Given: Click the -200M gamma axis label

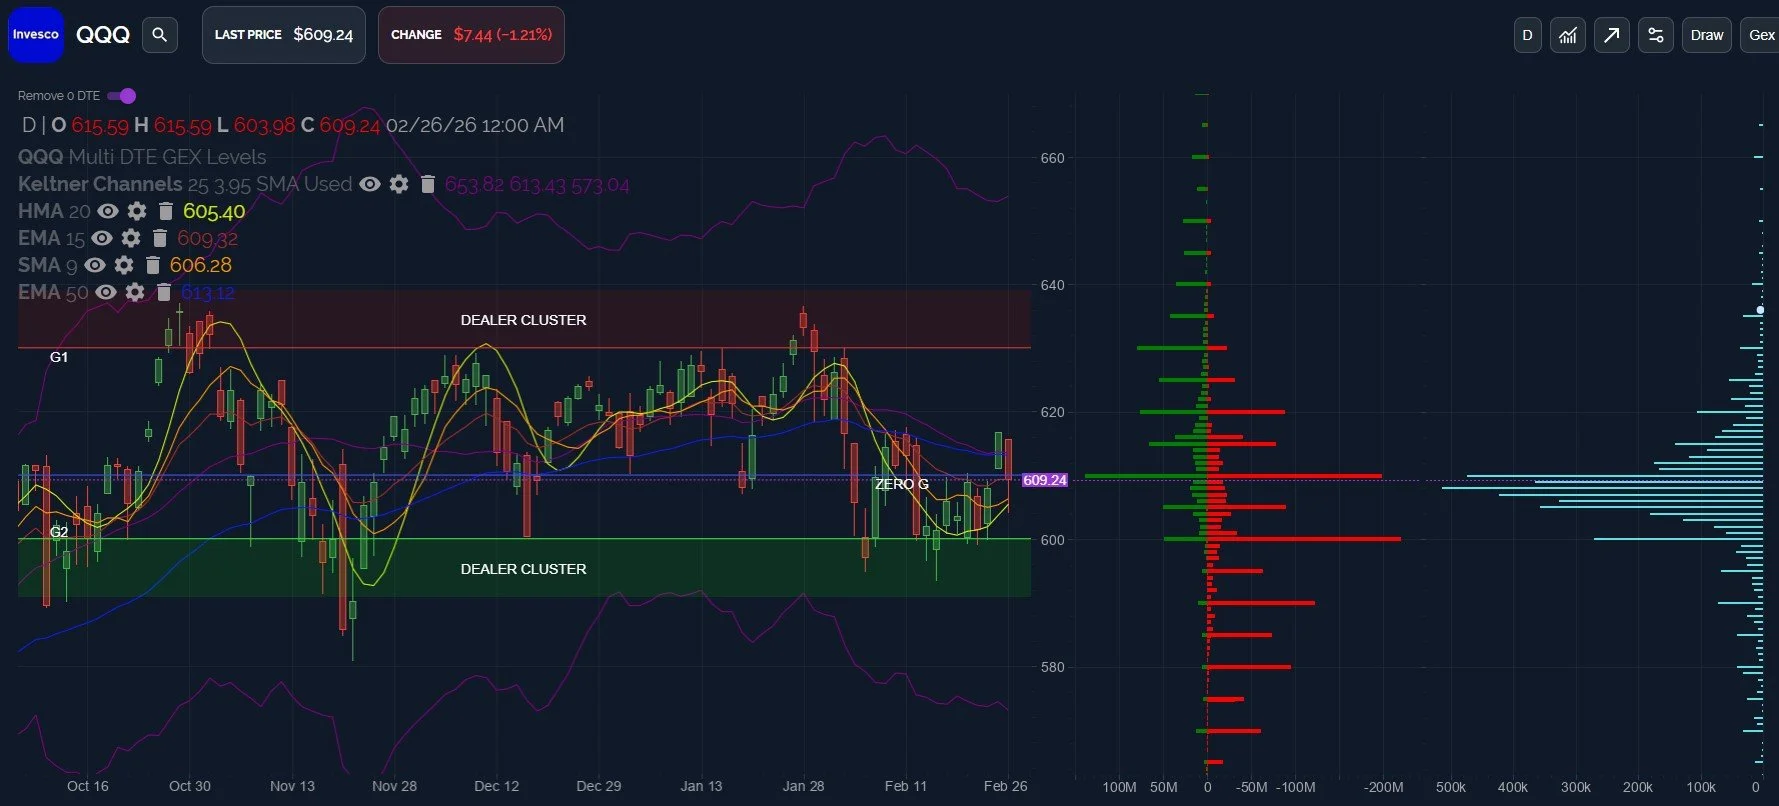Looking at the screenshot, I should point(1384,787).
